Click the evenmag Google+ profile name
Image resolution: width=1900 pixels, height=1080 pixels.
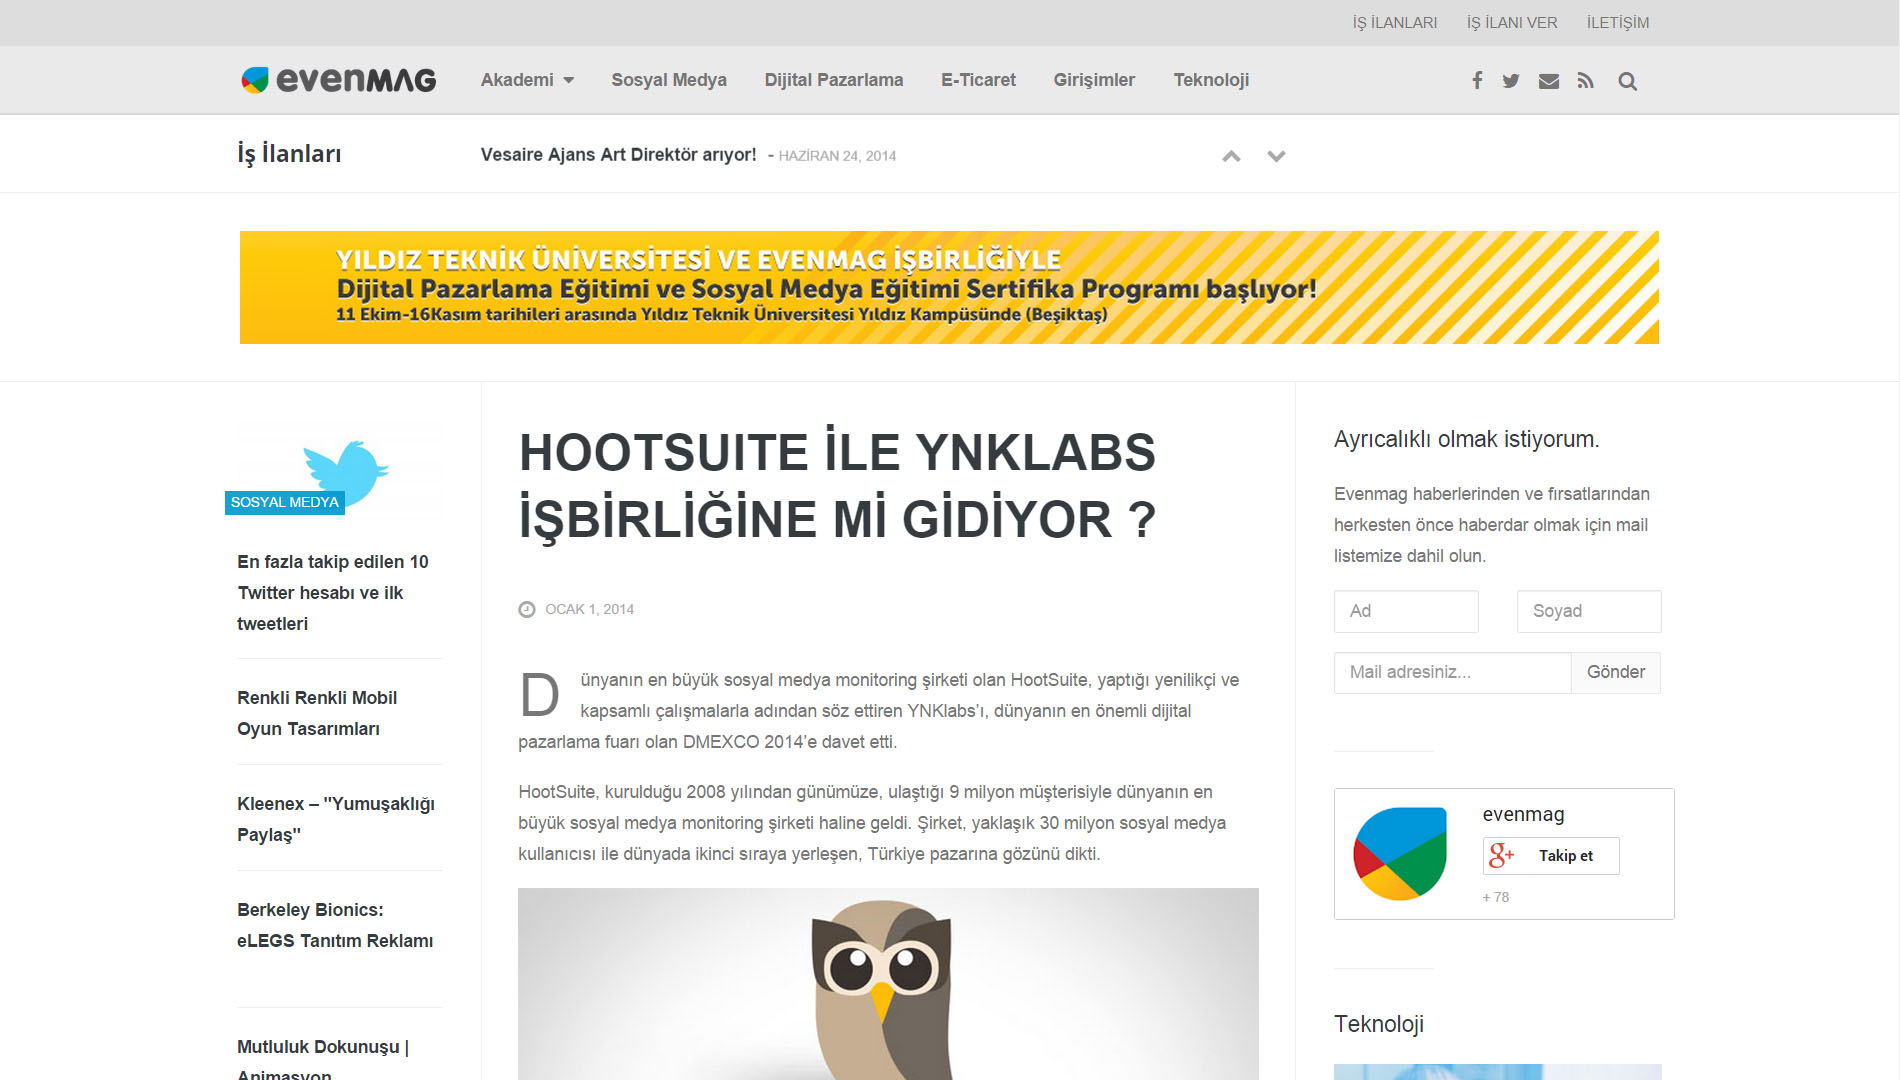click(x=1523, y=814)
